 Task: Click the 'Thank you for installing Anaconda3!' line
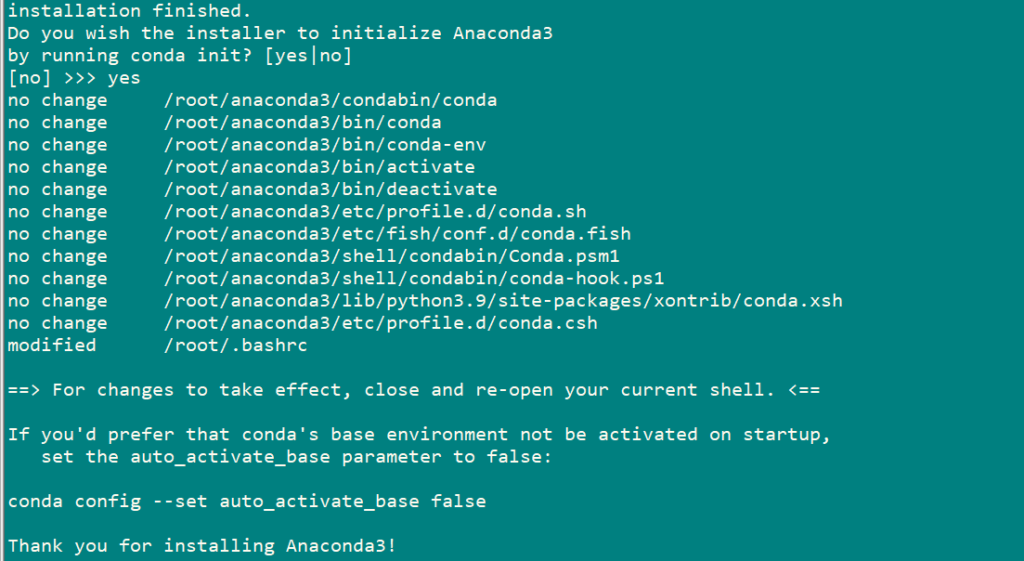point(202,545)
